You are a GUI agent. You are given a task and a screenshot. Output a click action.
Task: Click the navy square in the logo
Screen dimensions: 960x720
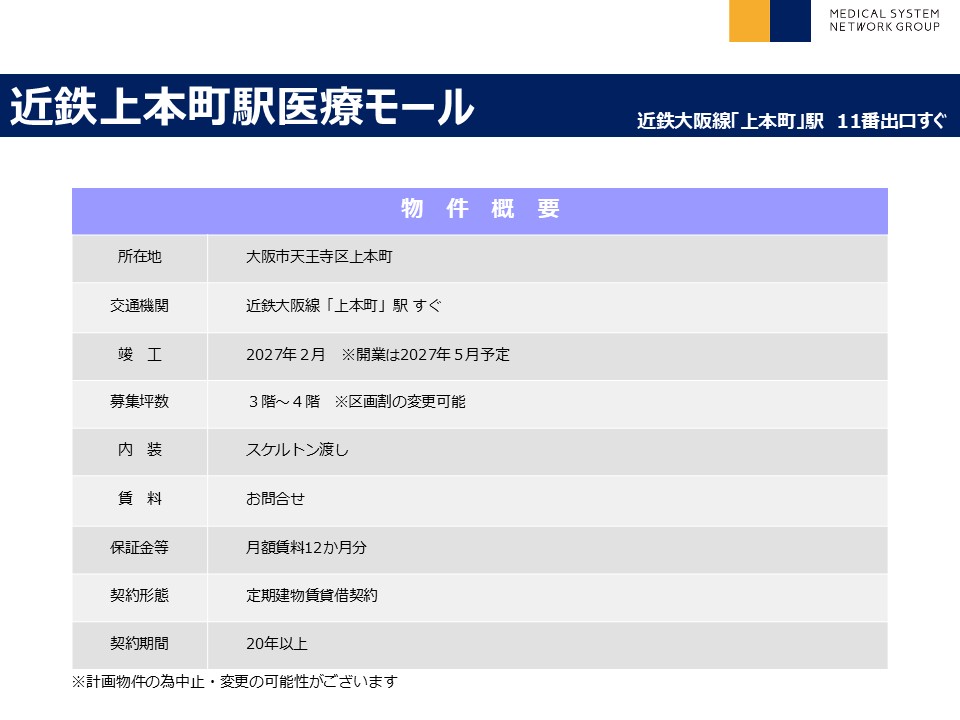tap(790, 21)
